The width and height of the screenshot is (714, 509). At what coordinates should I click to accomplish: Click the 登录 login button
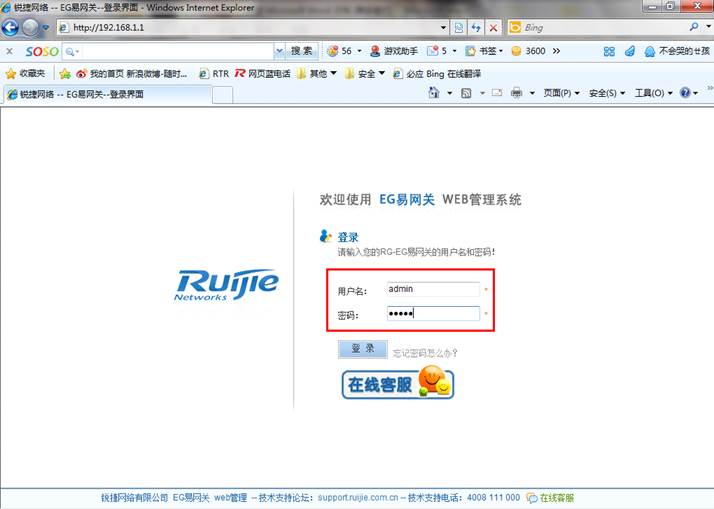coord(362,349)
